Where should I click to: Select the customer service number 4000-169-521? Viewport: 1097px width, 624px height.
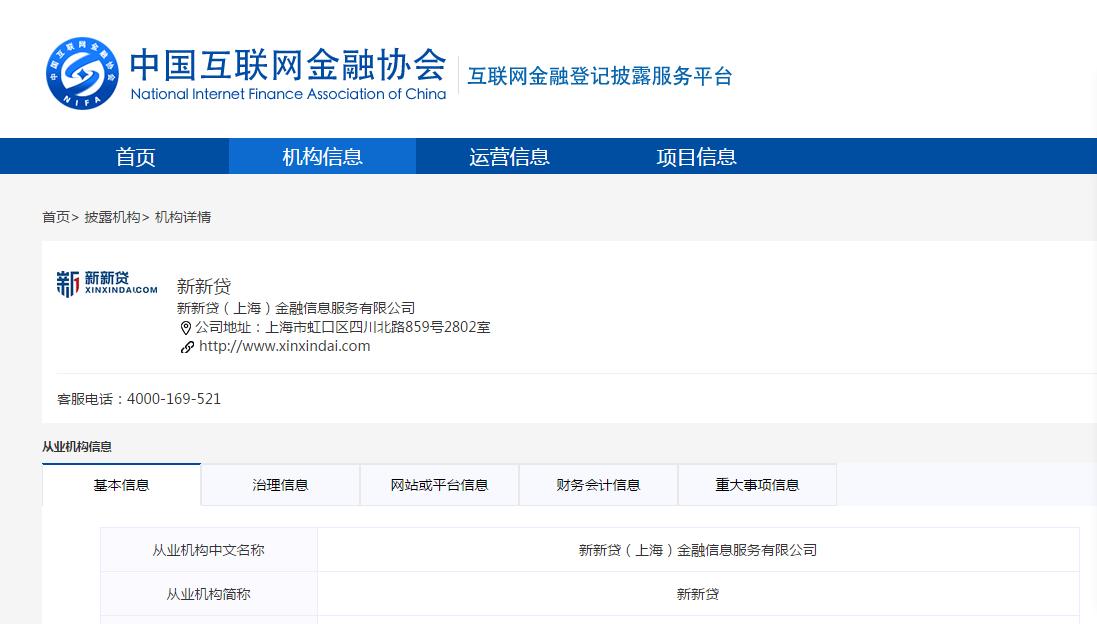tap(174, 398)
